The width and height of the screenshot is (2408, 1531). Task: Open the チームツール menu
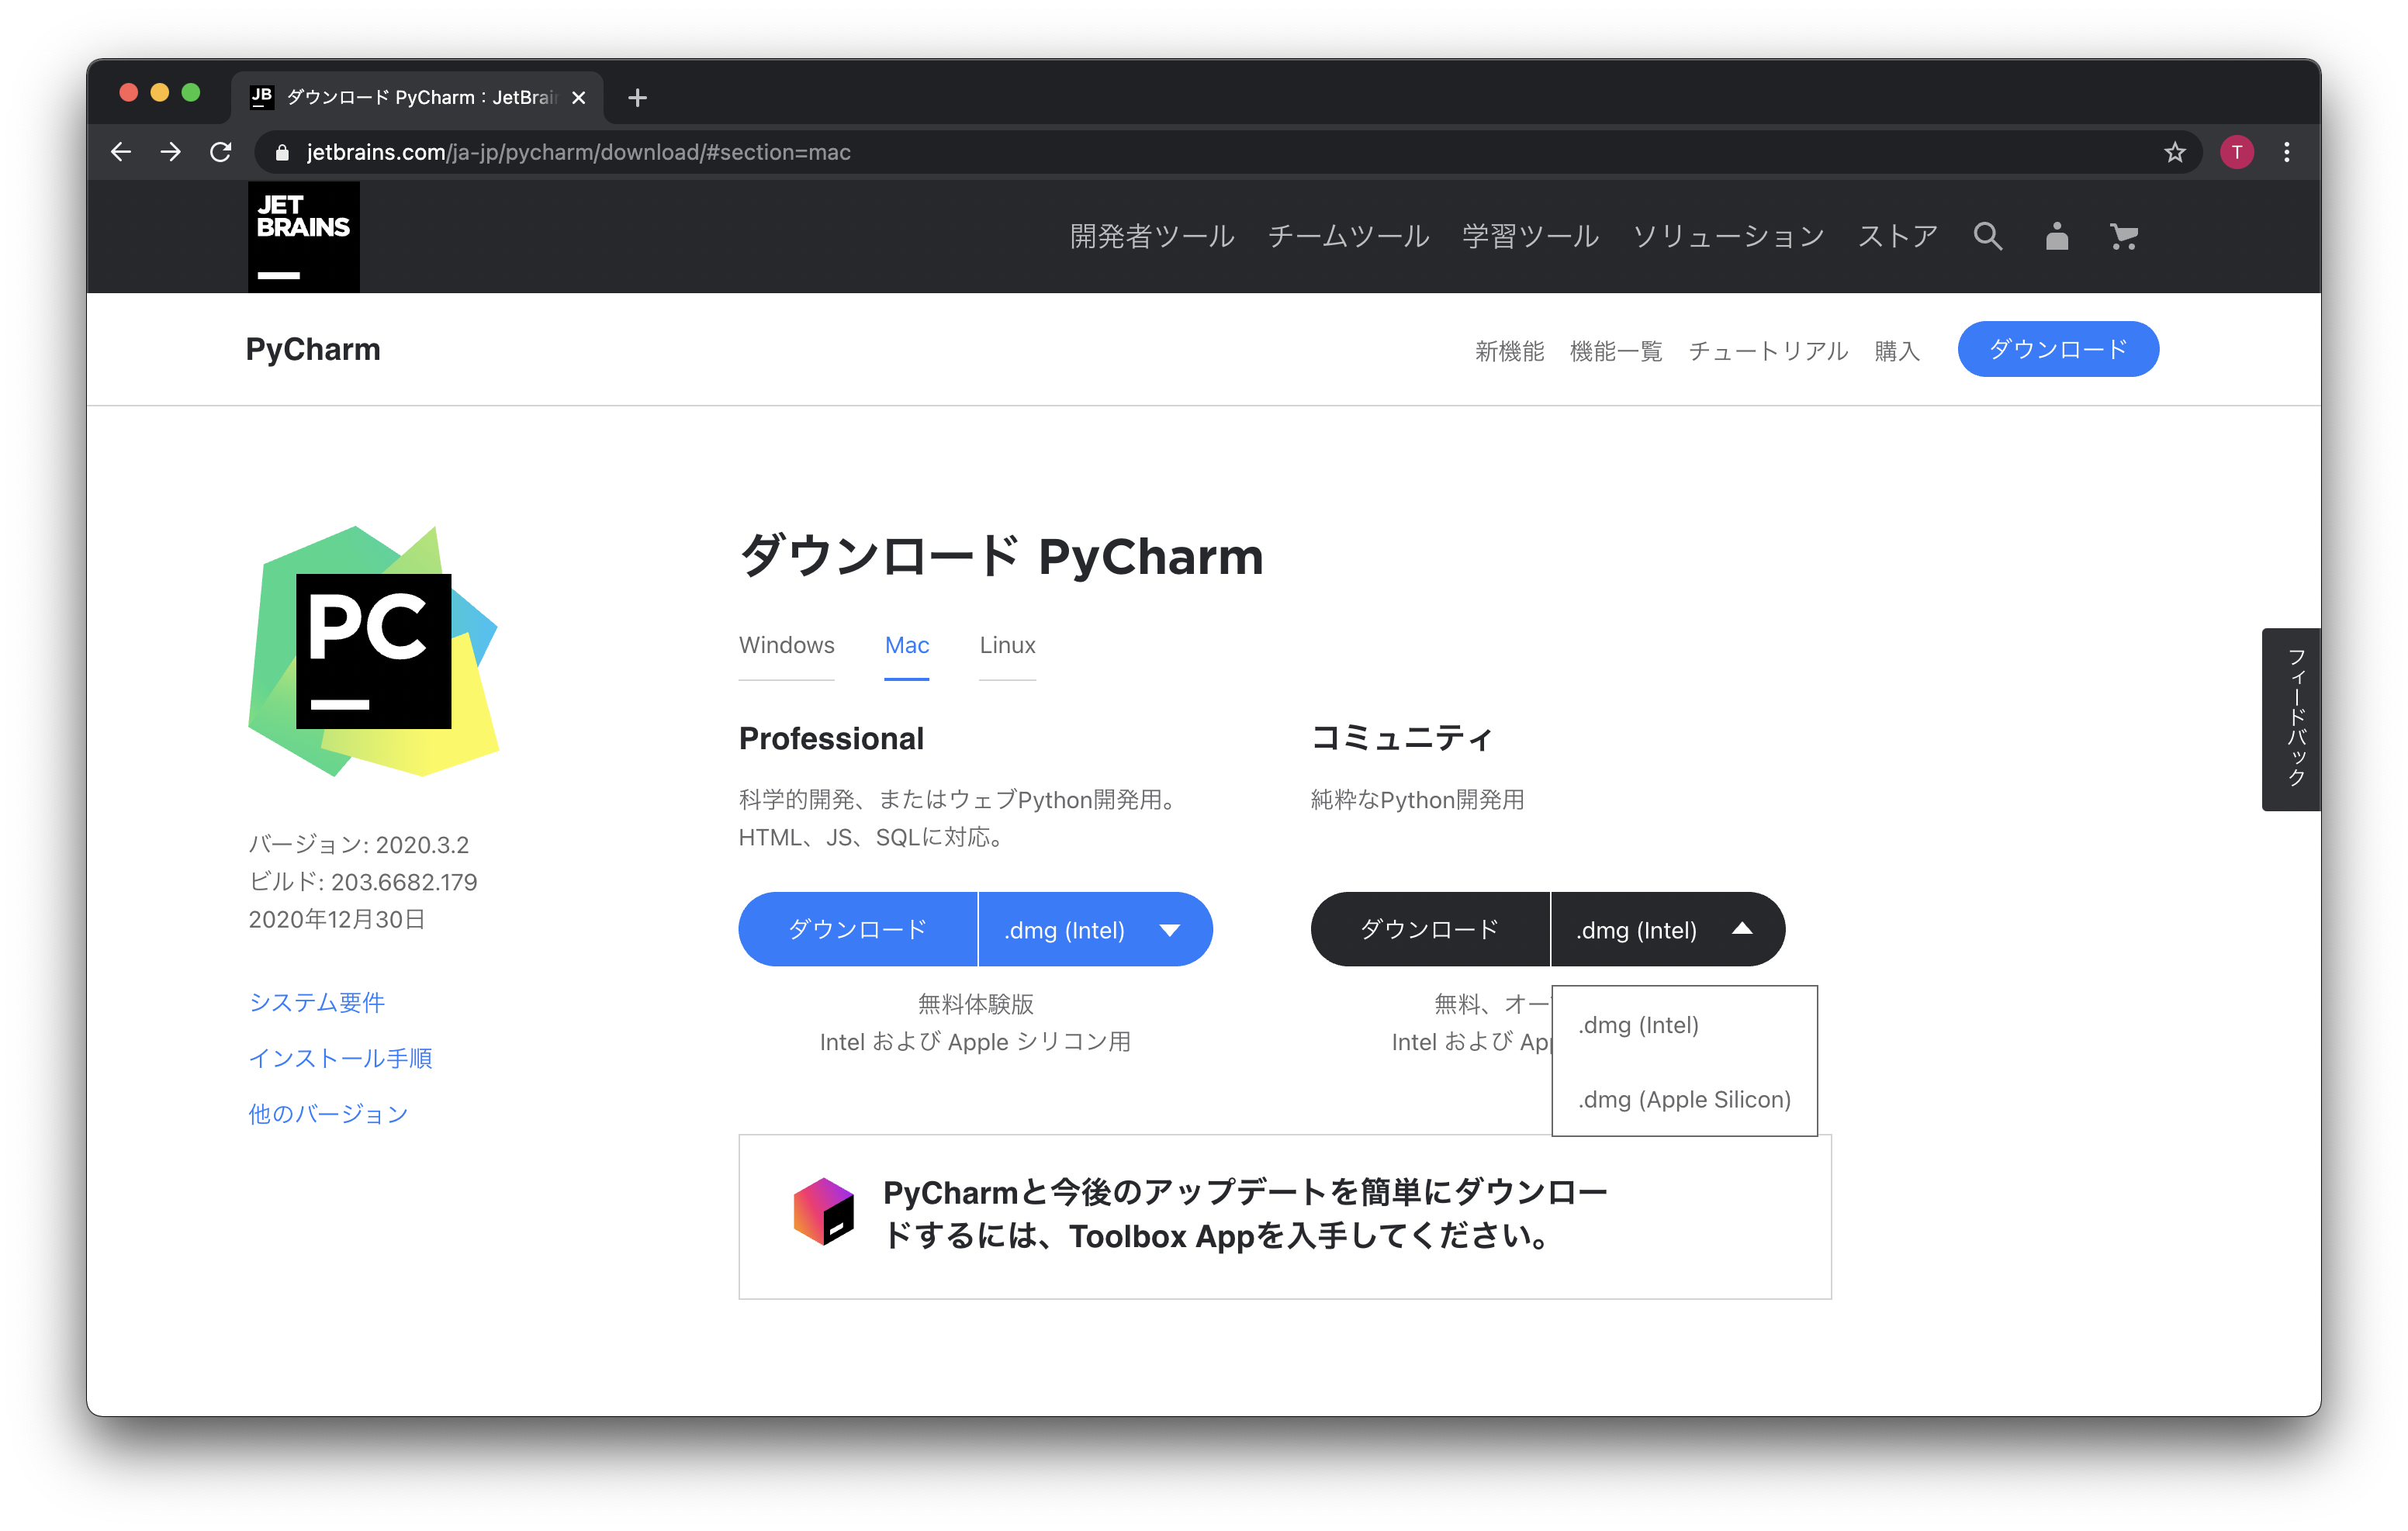click(1348, 237)
